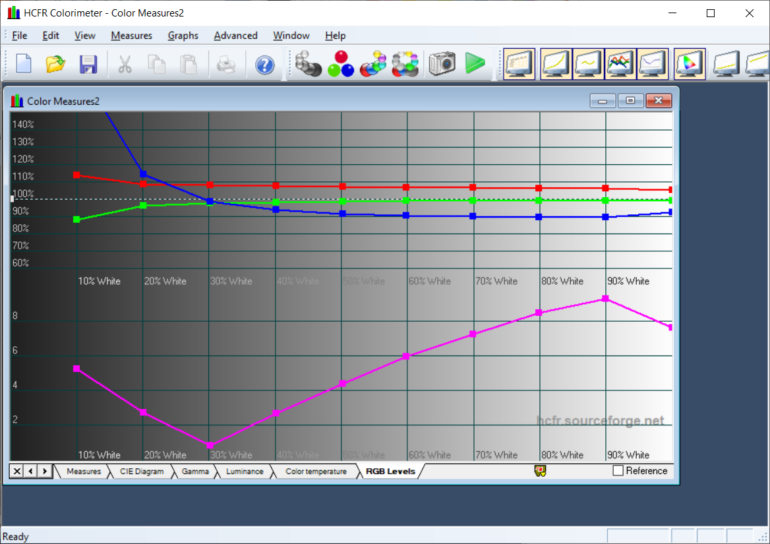
Task: Switch to the Luminance tab
Action: click(244, 471)
